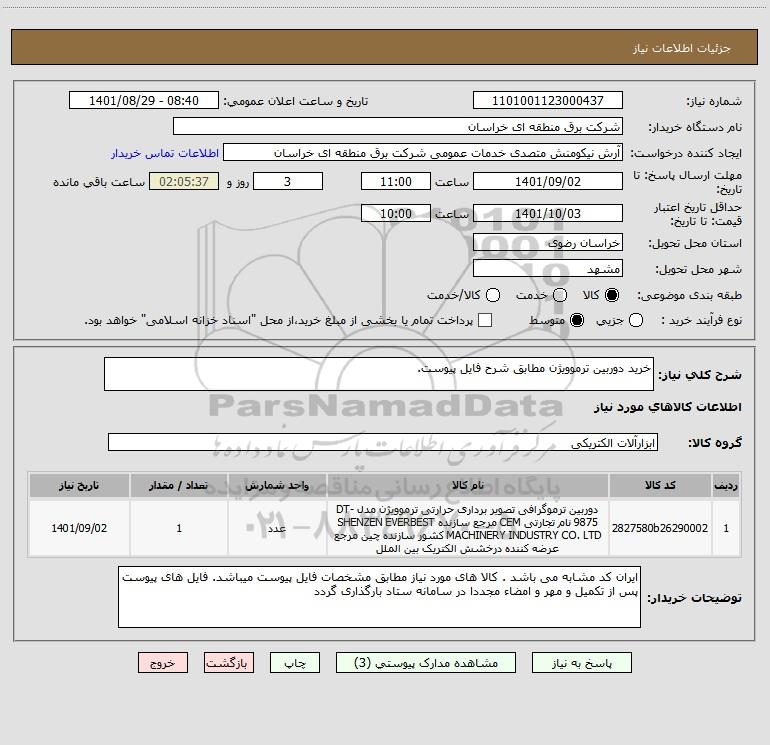Toggle the Islamic treasury payment checkbox
770x745 pixels.
tap(485, 320)
